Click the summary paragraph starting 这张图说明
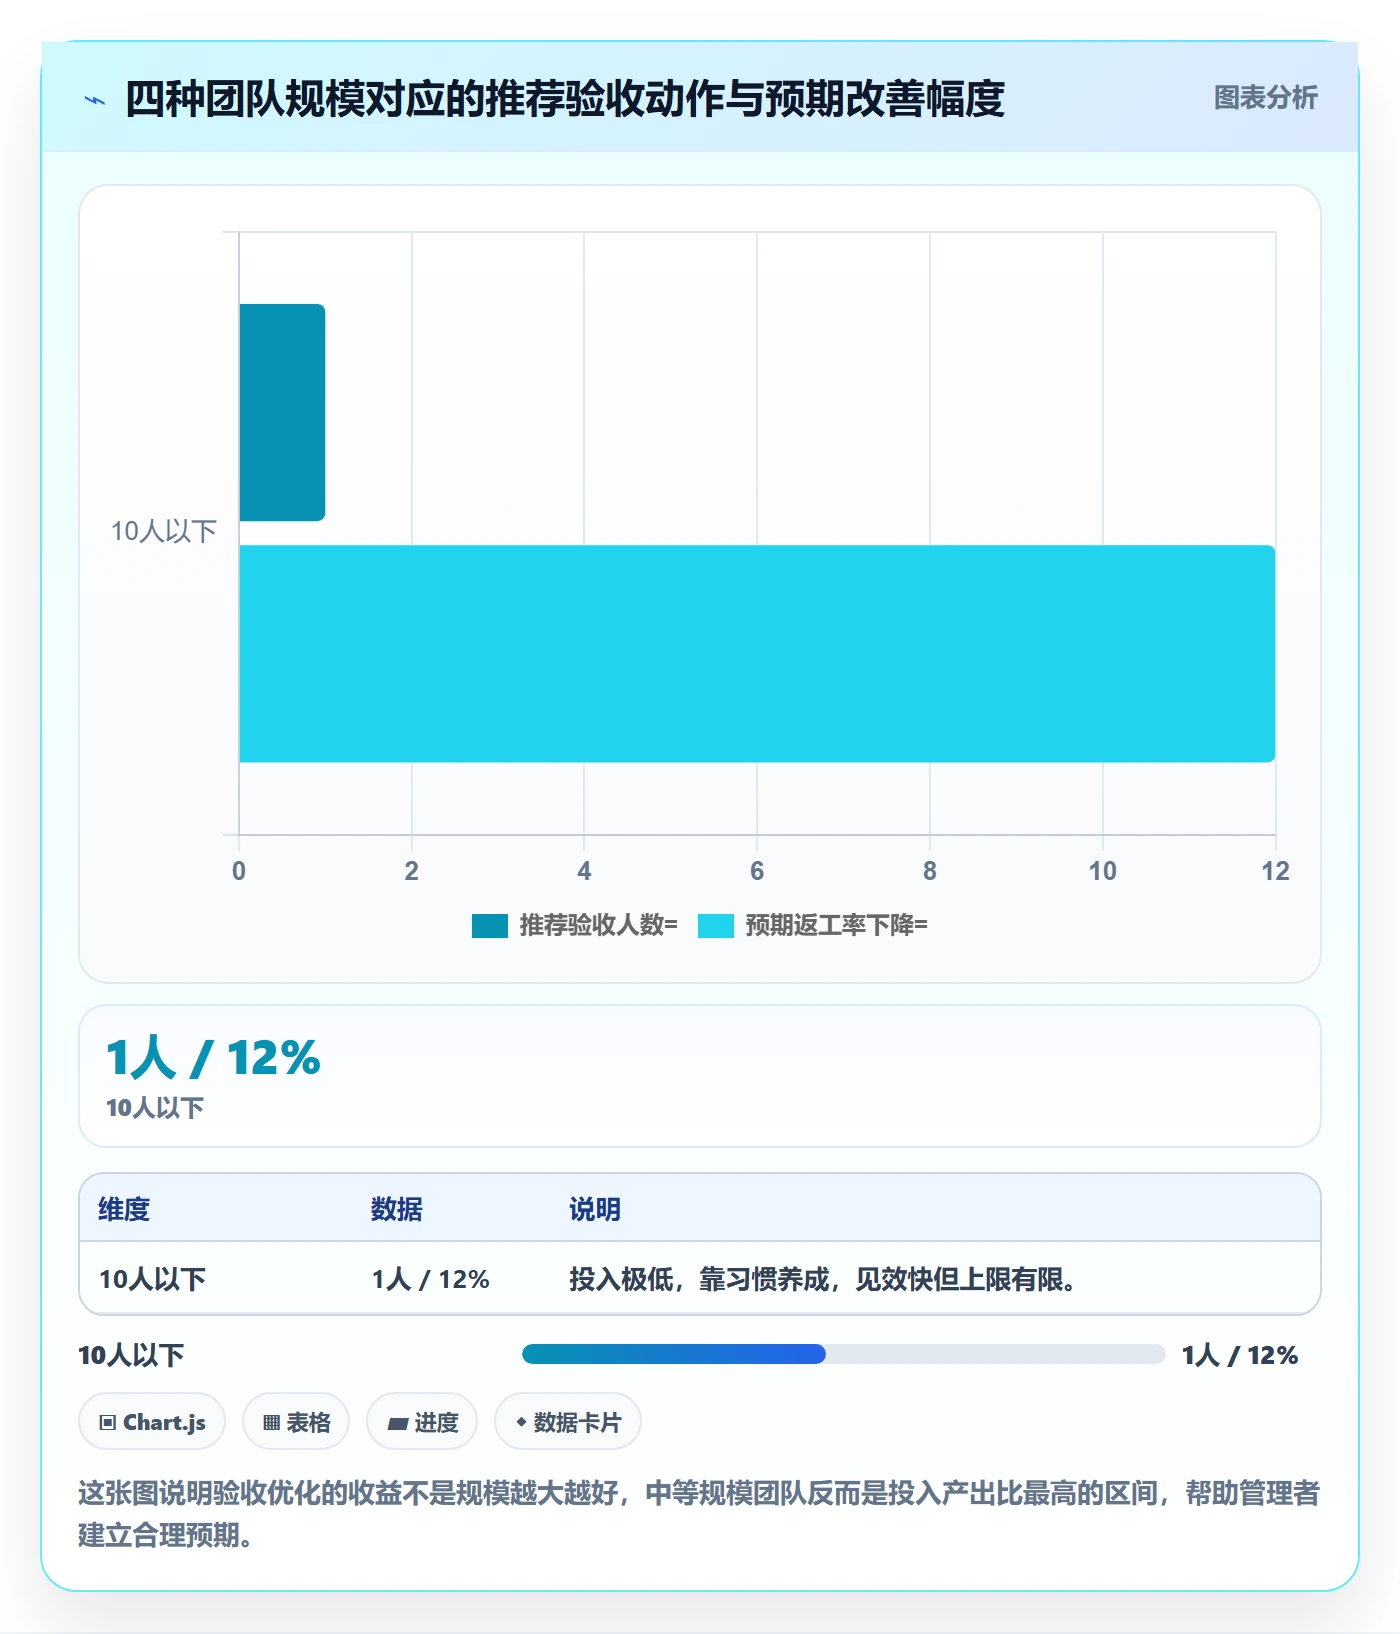This screenshot has width=1400, height=1634. 699,1513
